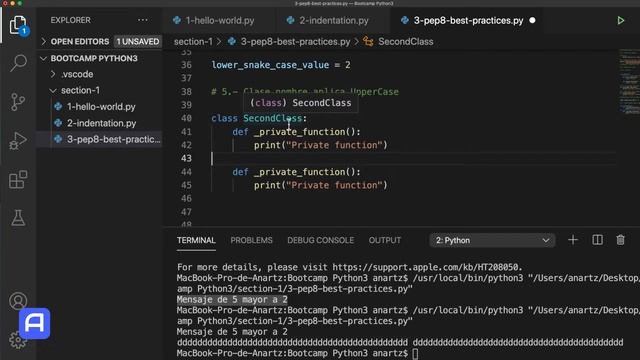Run the Python file with play button
Screen dimensions: 640x360
[620, 20]
